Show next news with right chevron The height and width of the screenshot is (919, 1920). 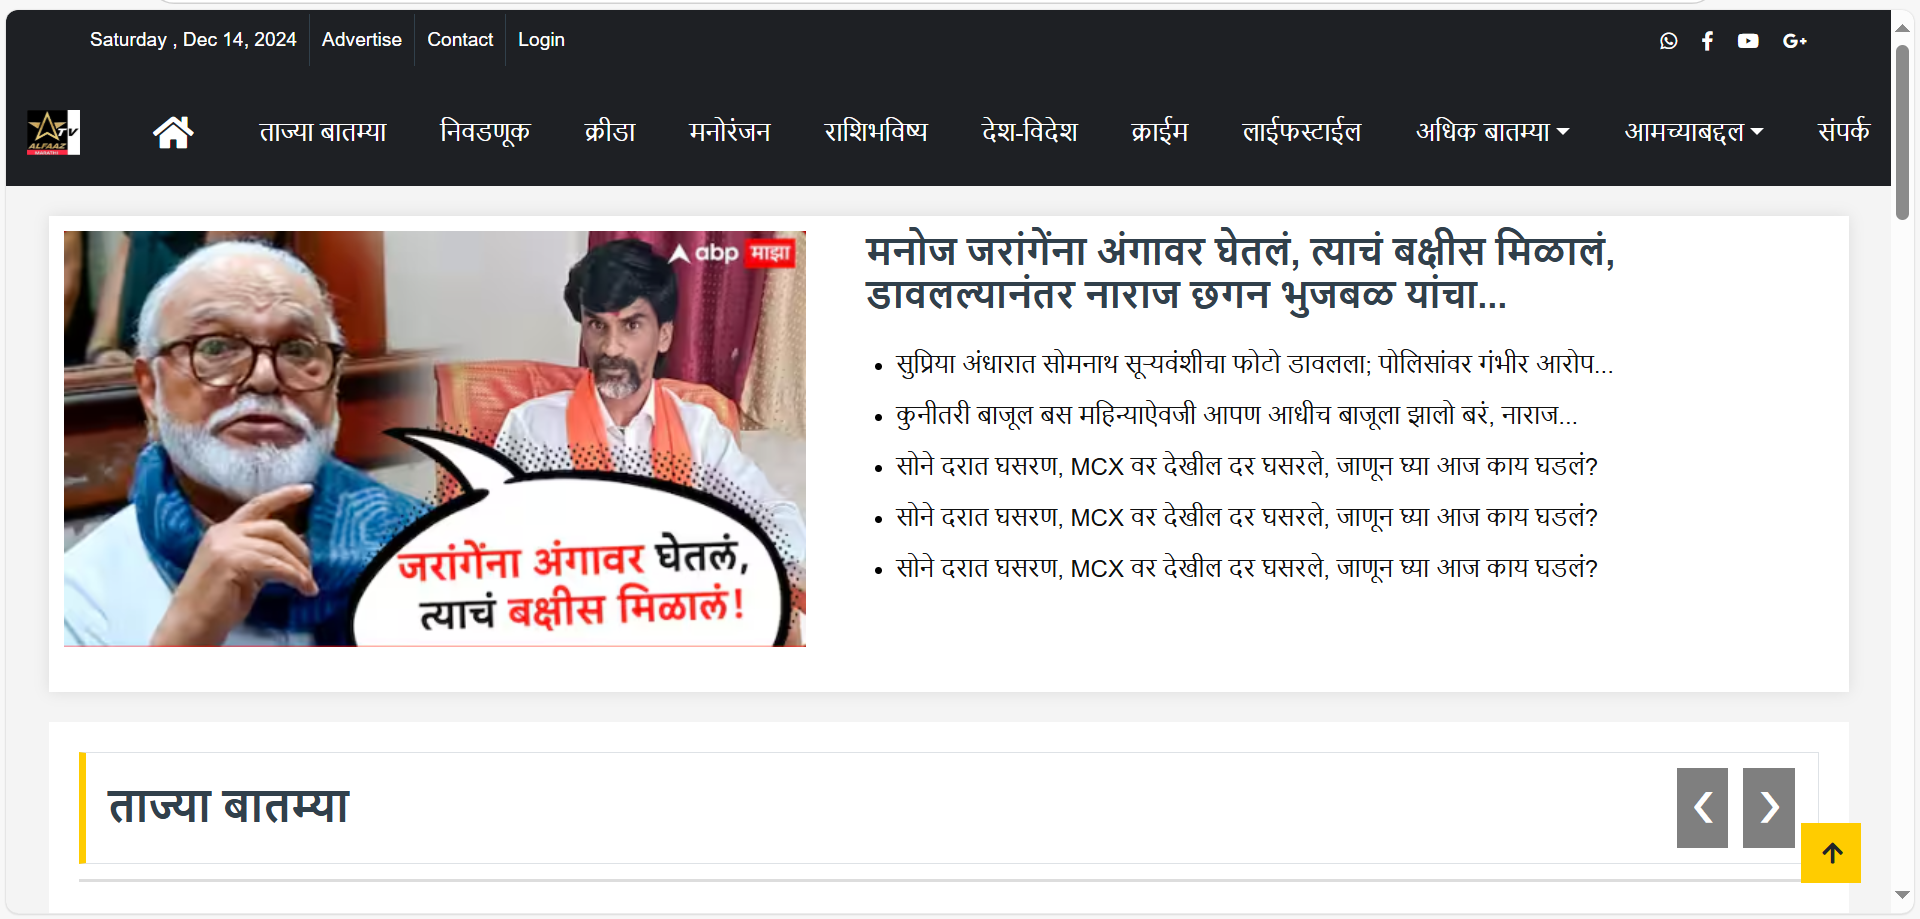(1768, 808)
